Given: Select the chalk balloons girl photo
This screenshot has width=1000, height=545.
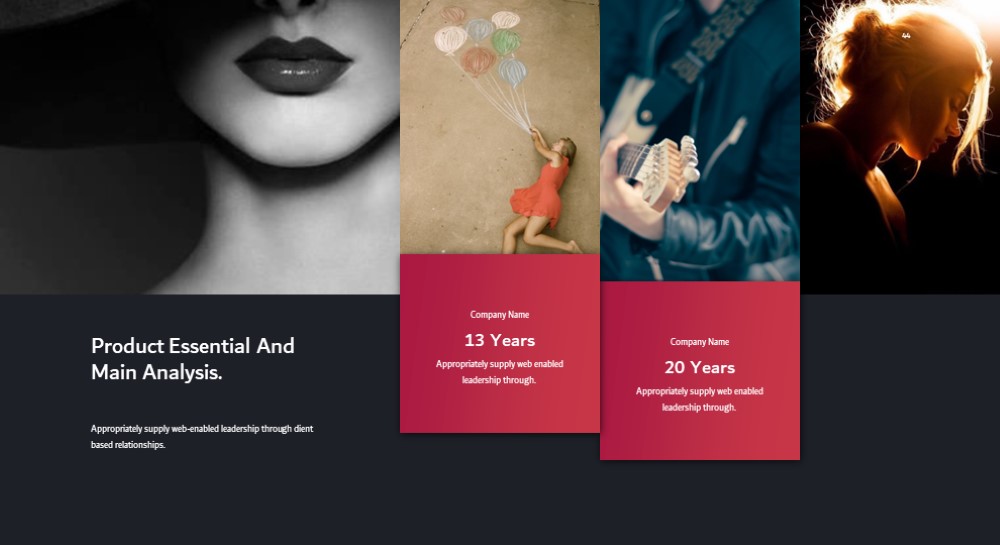Looking at the screenshot, I should pyautogui.click(x=499, y=127).
